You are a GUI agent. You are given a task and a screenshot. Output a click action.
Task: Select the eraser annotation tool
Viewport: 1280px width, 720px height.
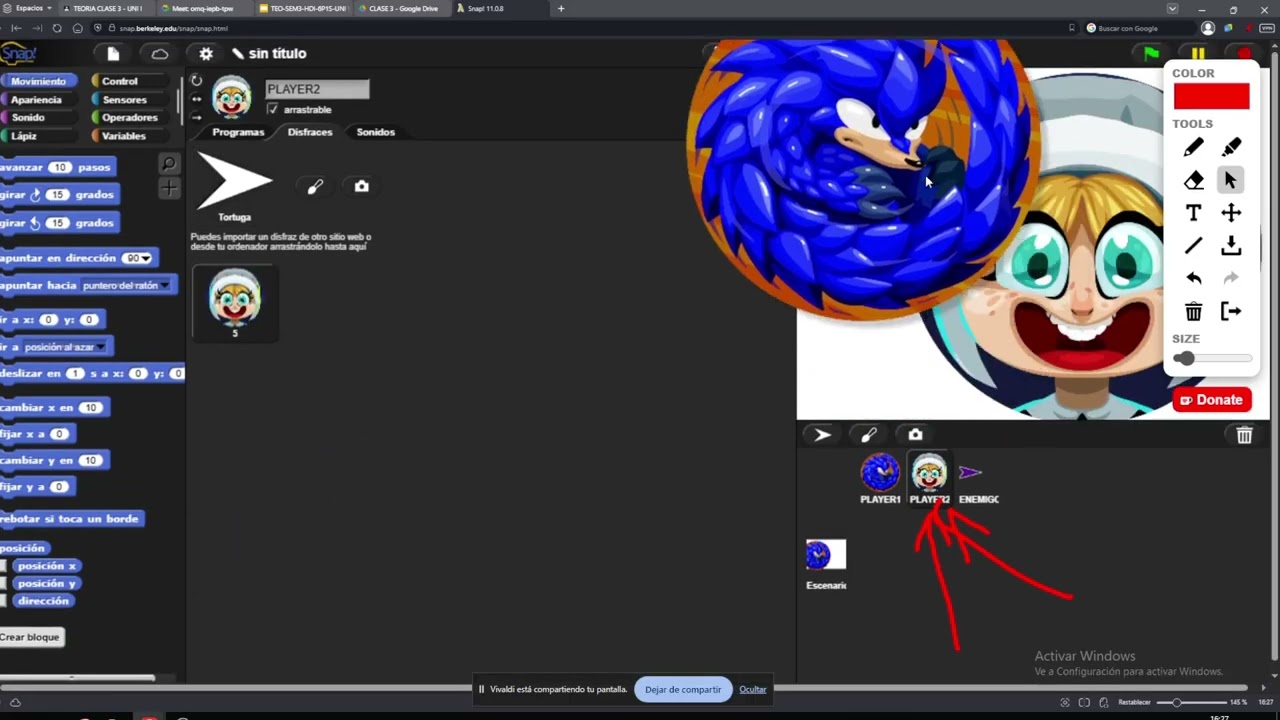point(1193,181)
